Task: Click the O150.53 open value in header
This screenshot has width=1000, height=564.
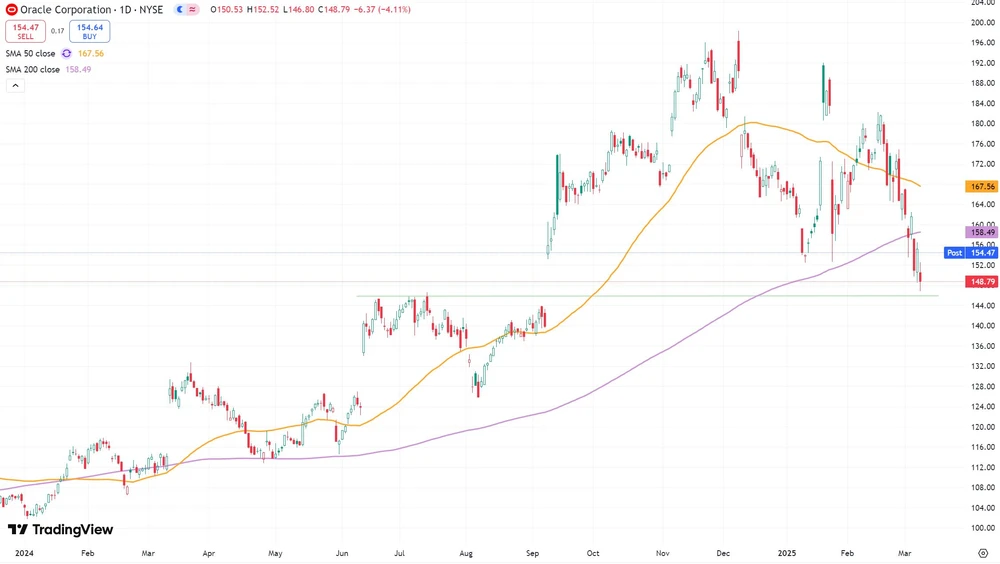Action: [226, 10]
